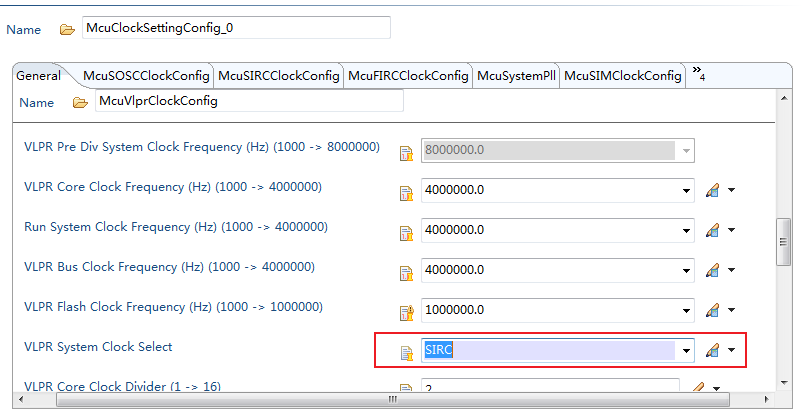Click folder icon beside McuVlprClockConfig name

click(80, 103)
